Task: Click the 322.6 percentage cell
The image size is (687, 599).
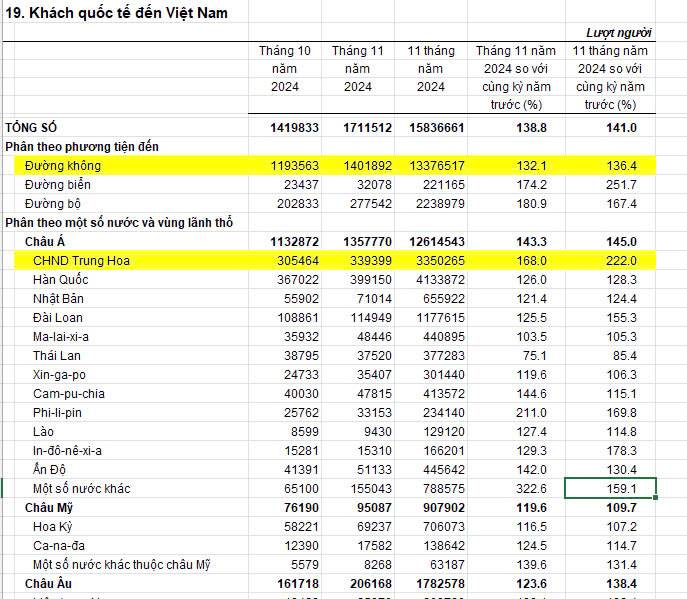Action: coord(531,489)
